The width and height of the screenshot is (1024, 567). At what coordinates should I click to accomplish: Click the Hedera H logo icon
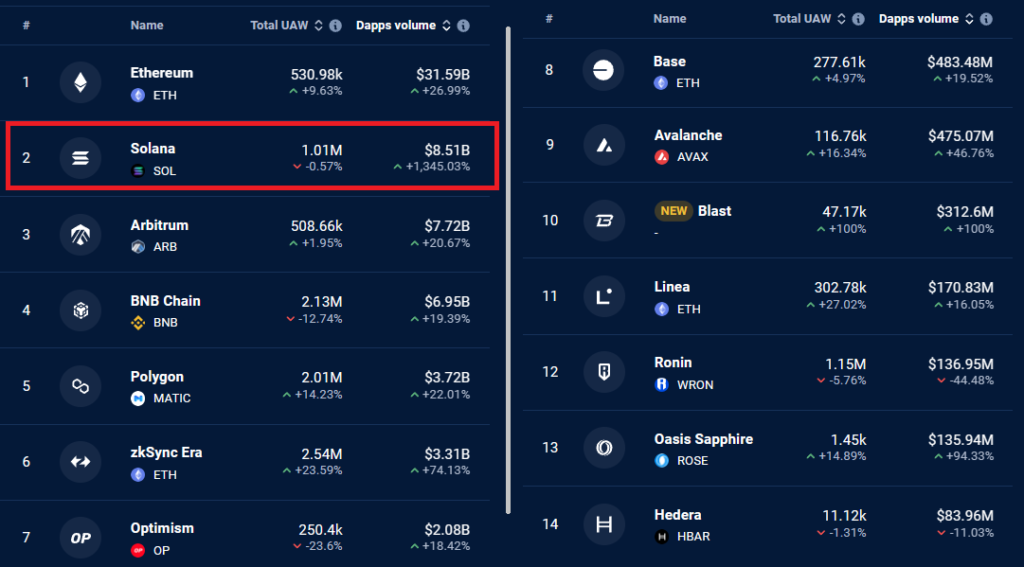tap(604, 525)
